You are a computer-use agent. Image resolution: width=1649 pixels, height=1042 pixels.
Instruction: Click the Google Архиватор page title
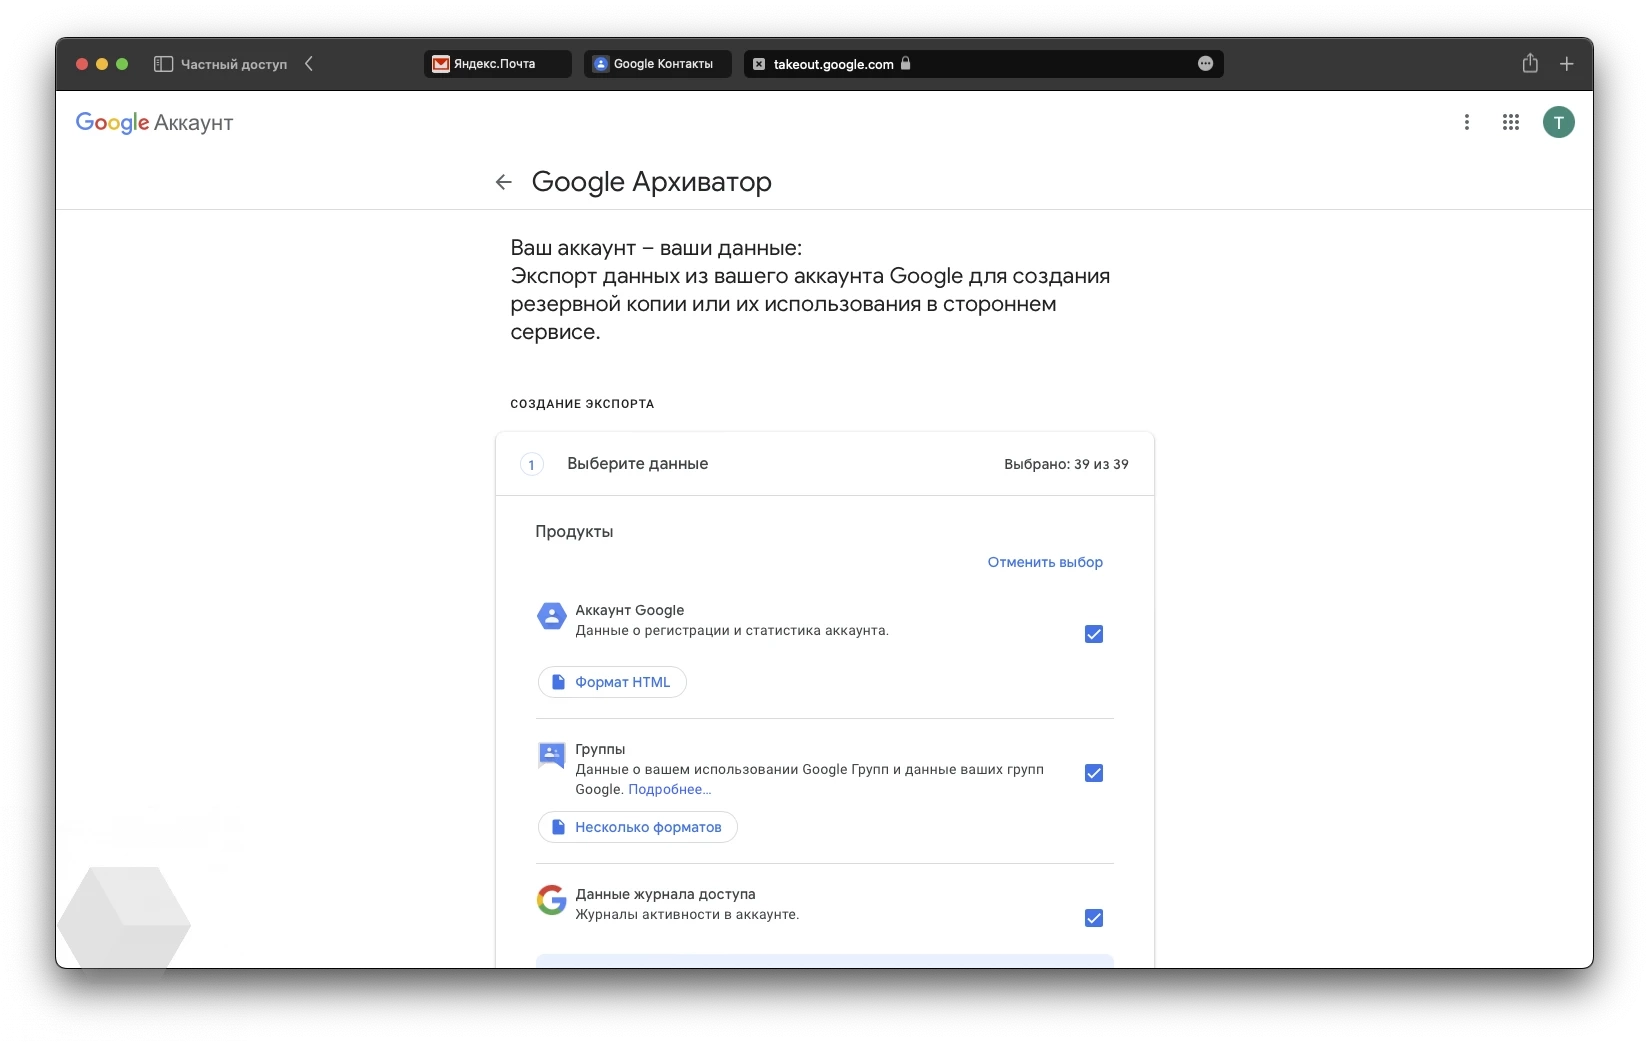[652, 182]
